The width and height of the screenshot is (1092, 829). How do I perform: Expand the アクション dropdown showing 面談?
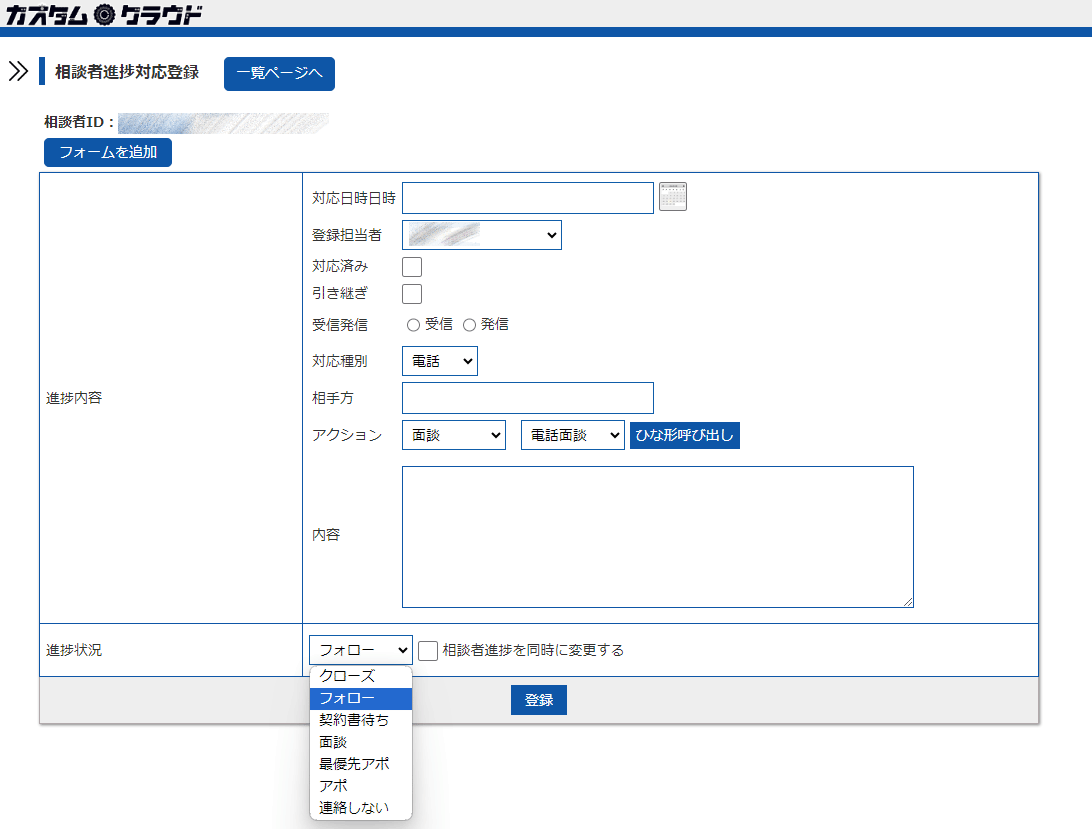tap(453, 435)
